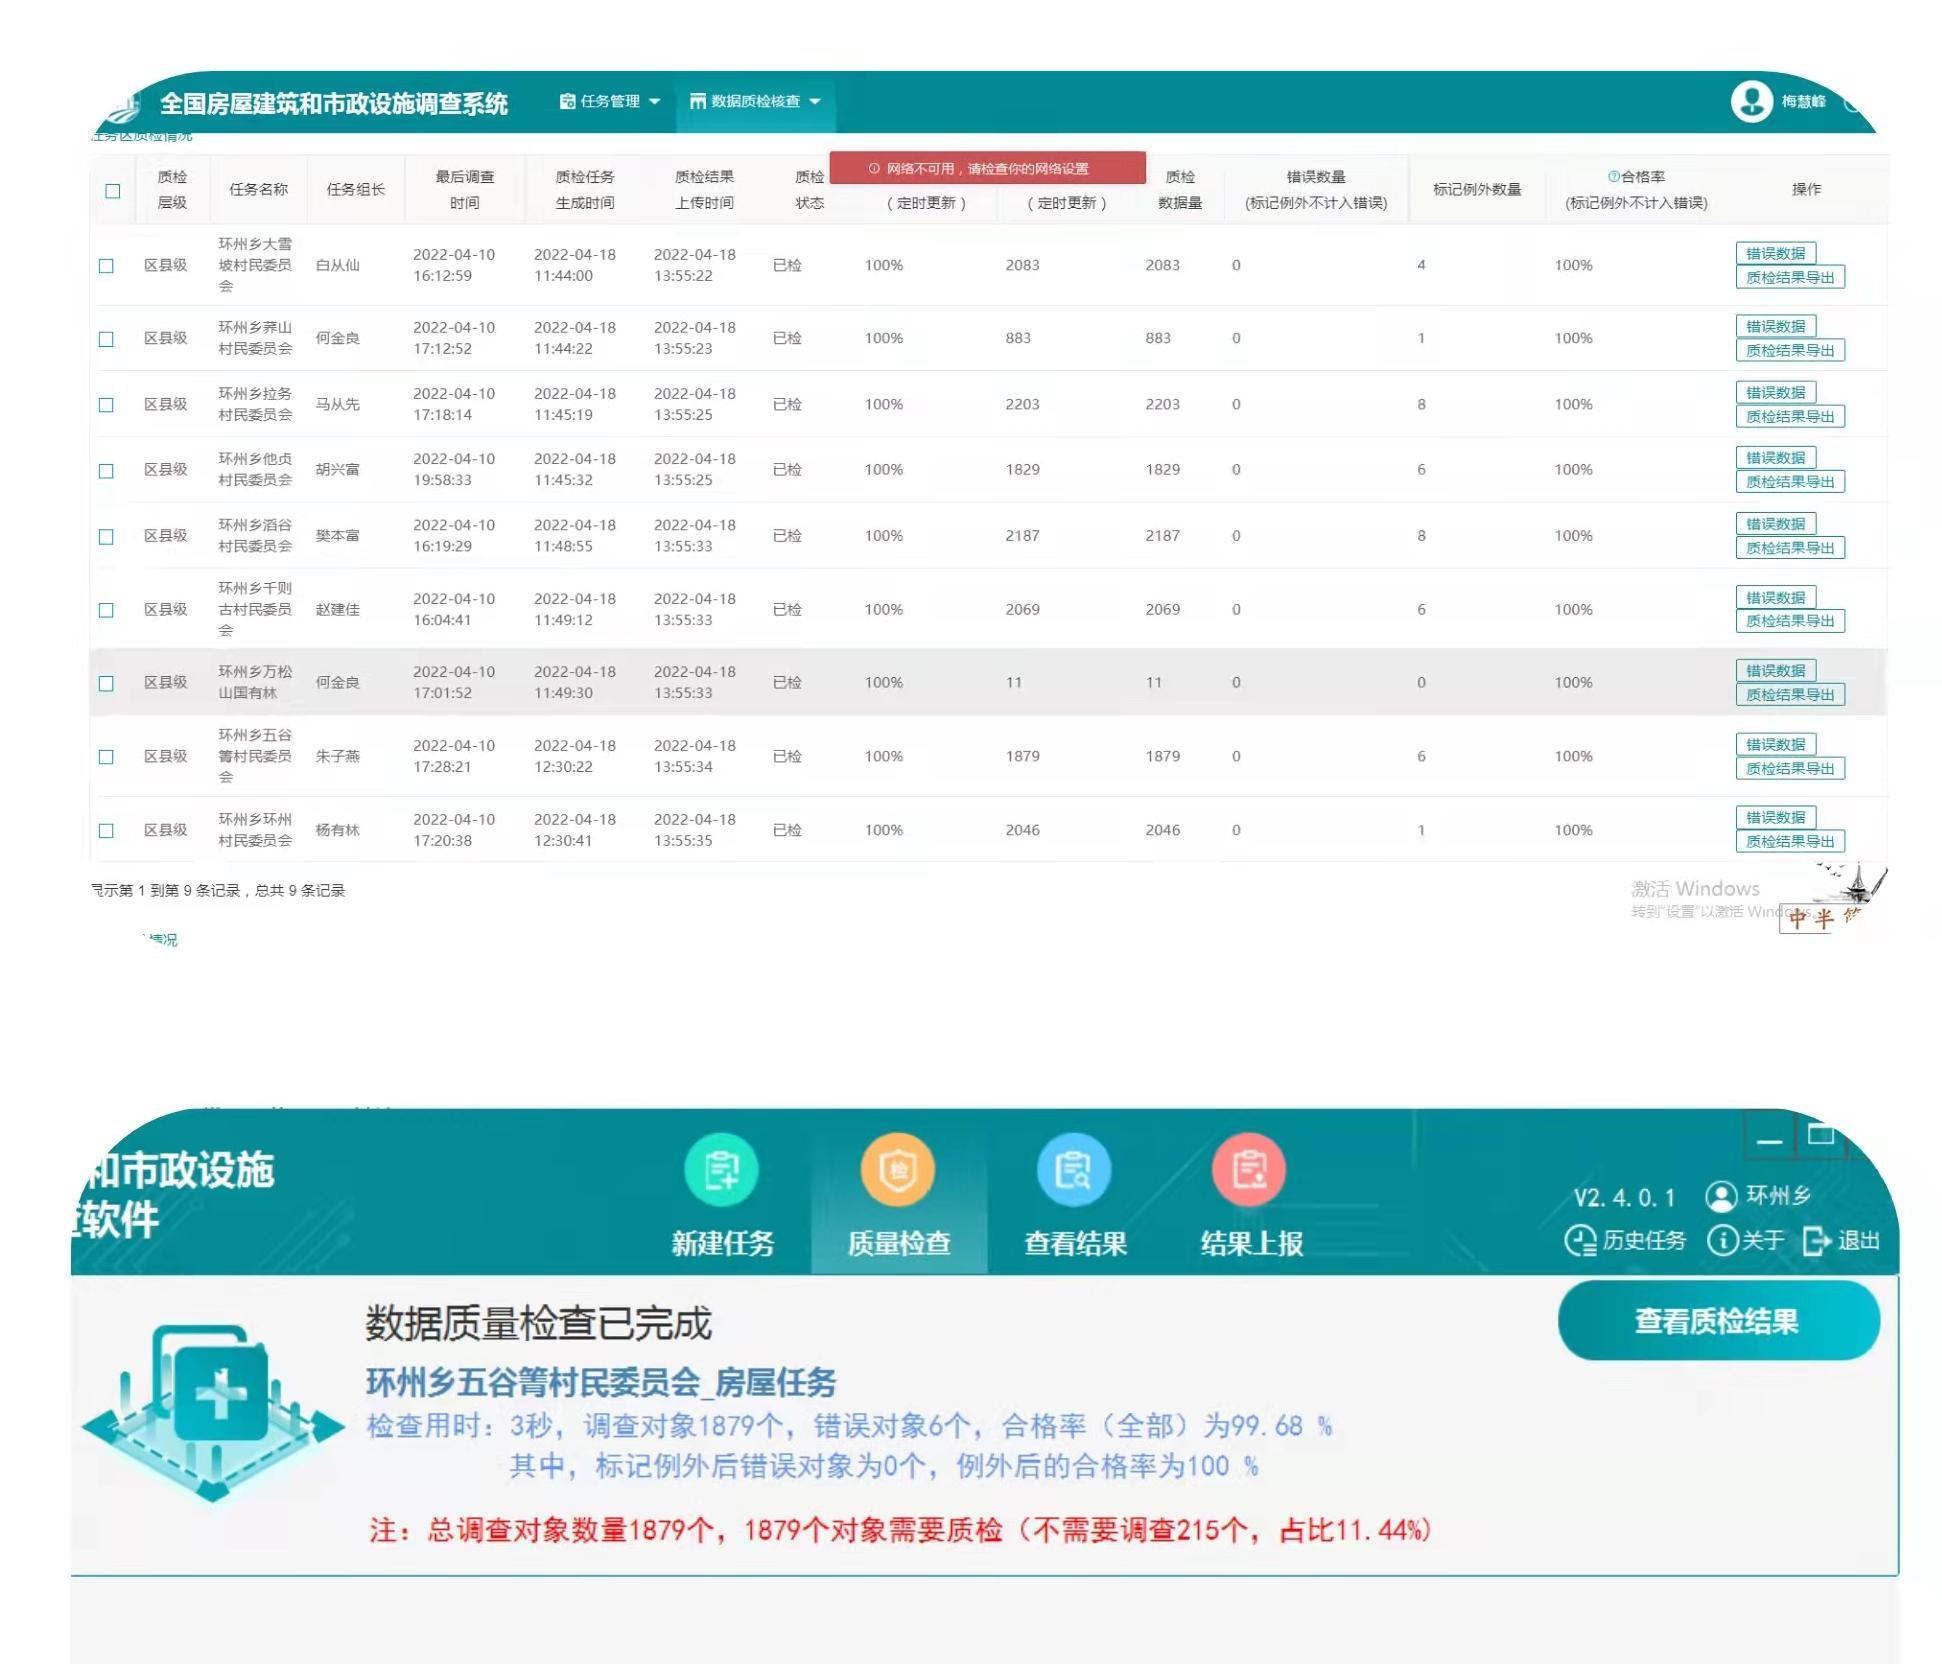Click the 梅慧峰 user avatar icon

[1751, 101]
